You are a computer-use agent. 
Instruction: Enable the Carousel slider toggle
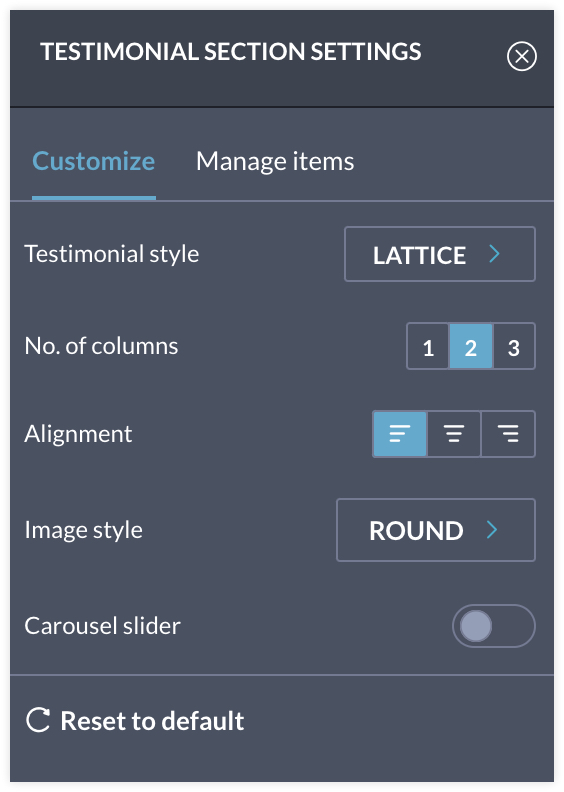point(494,626)
